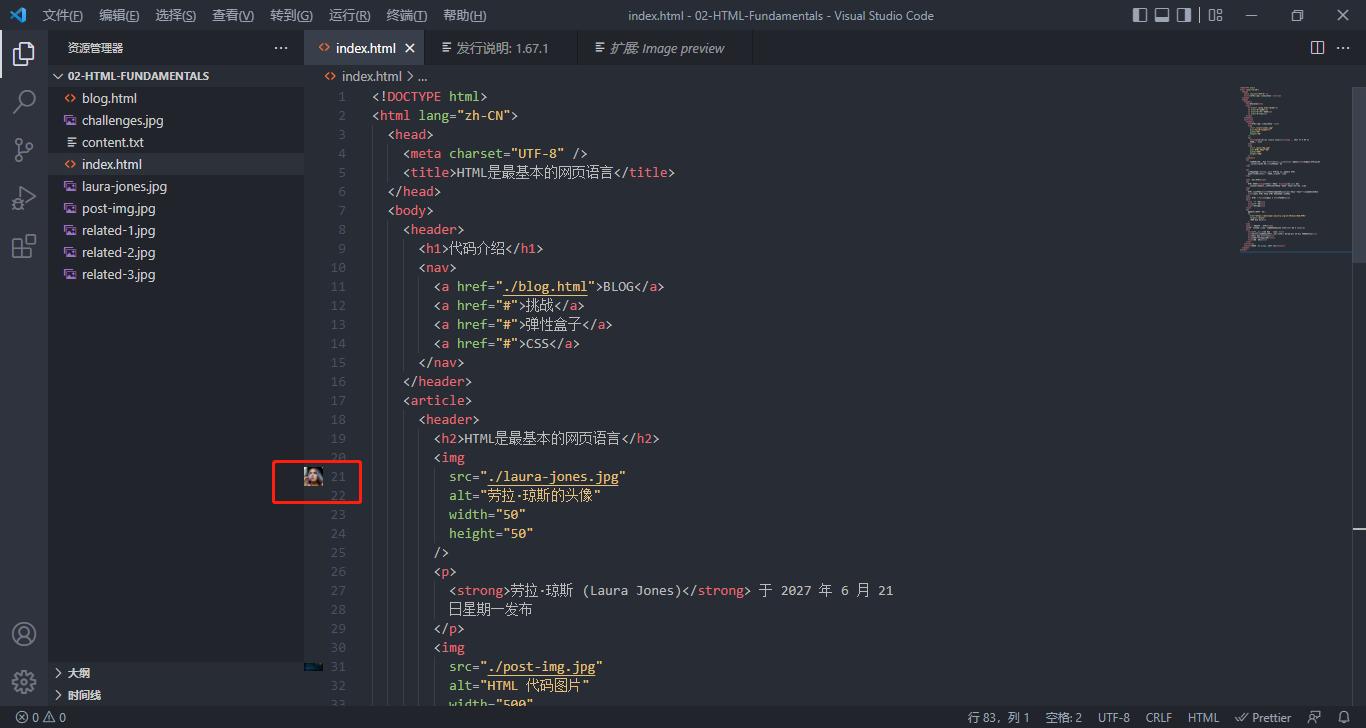
Task: Switch to the 发行说明 1.67.1 tab
Action: (x=500, y=47)
